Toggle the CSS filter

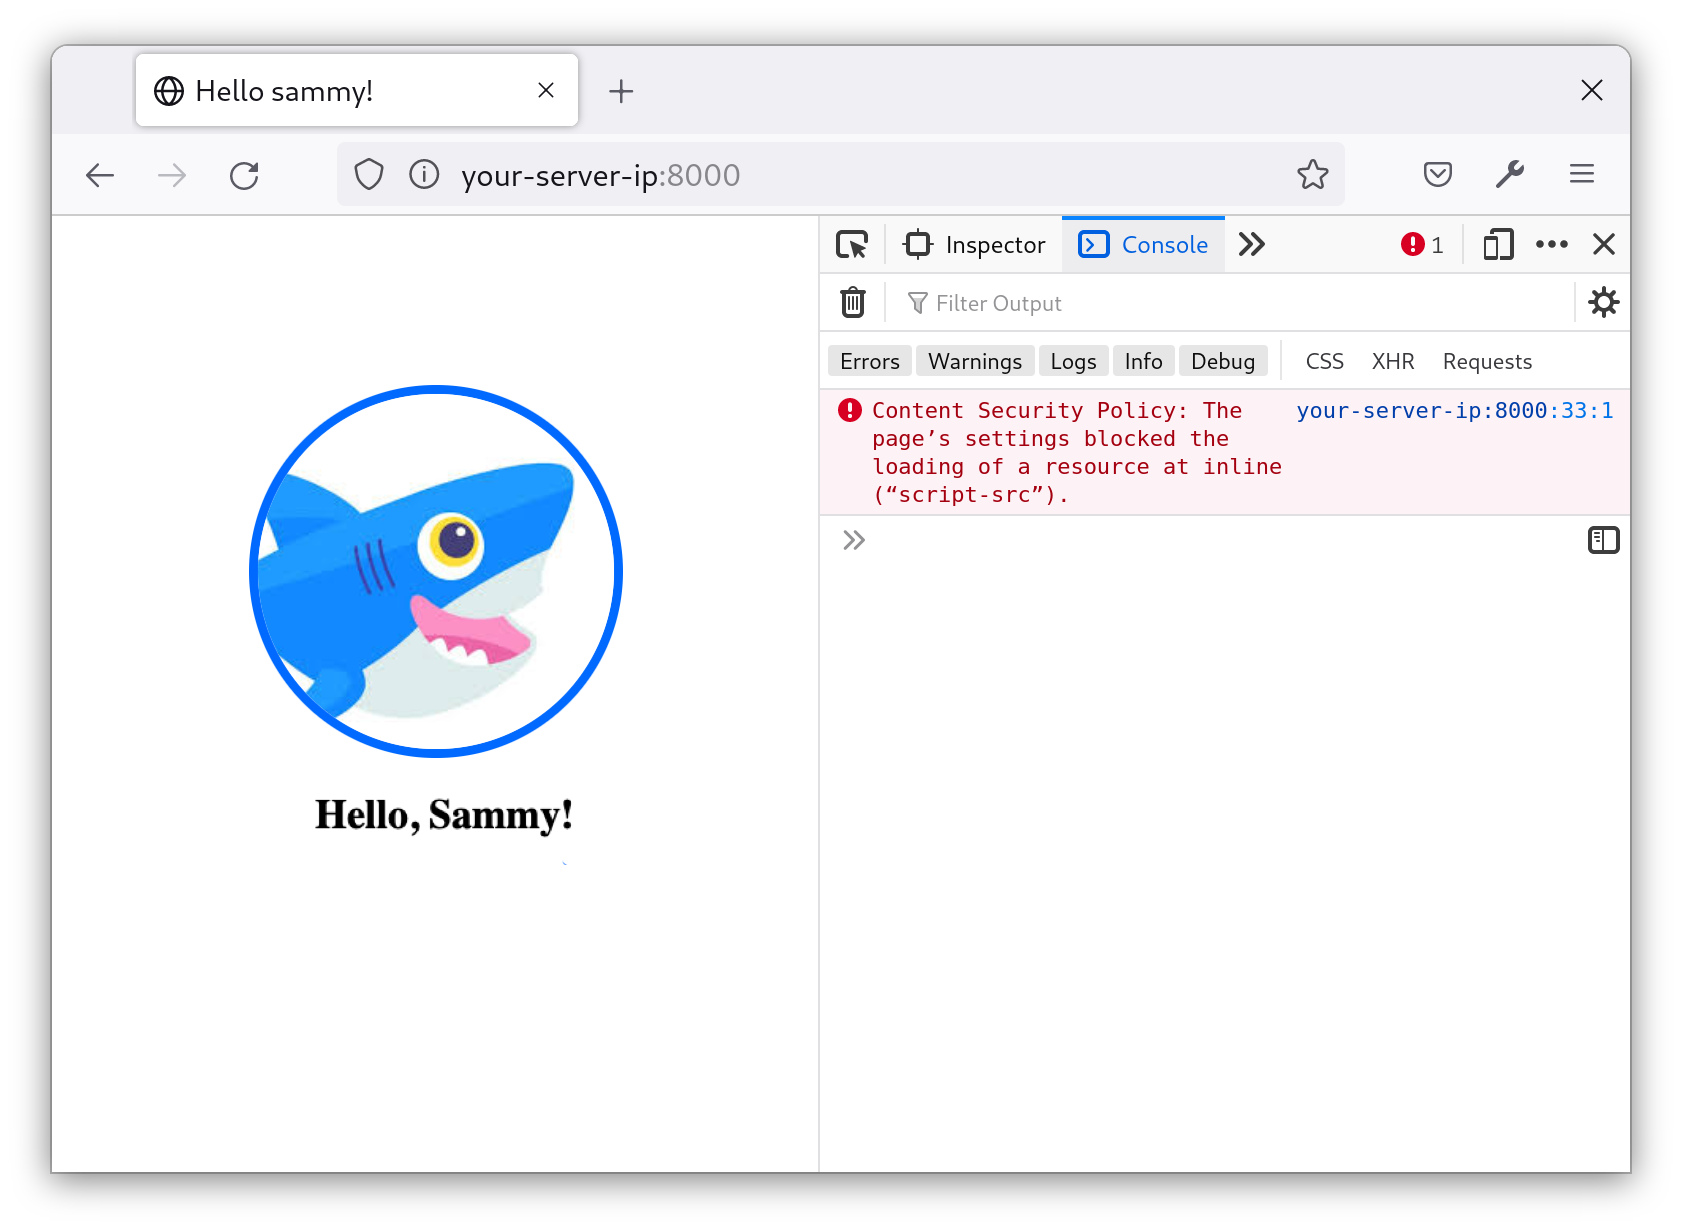(1325, 361)
